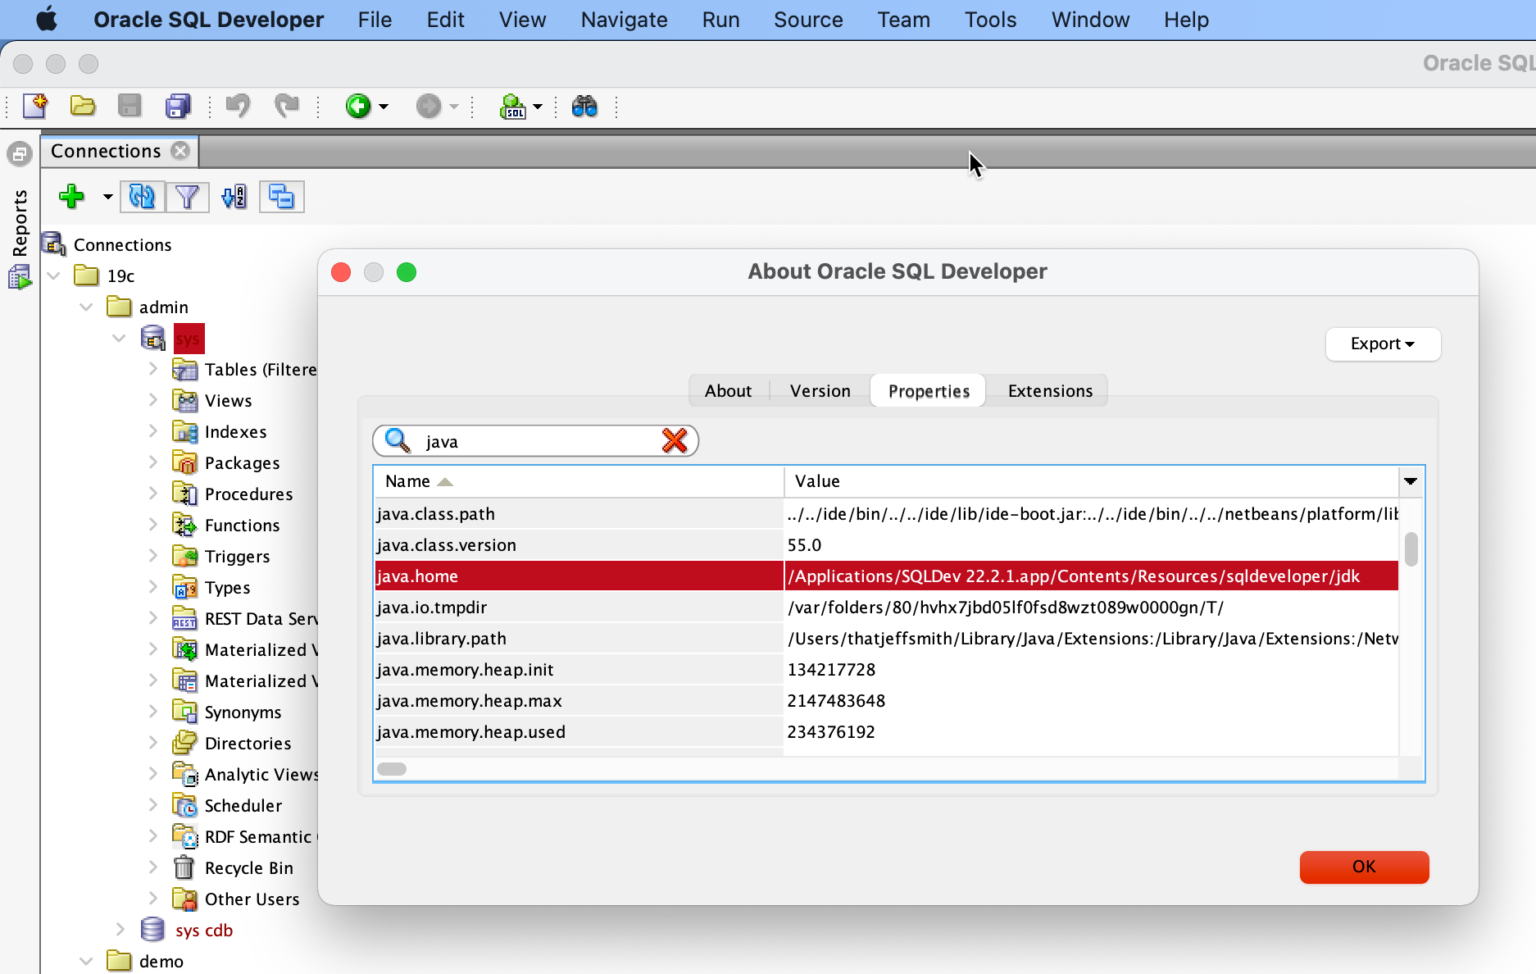Clear the java search with the red X
This screenshot has height=974, width=1536.
[x=674, y=440]
